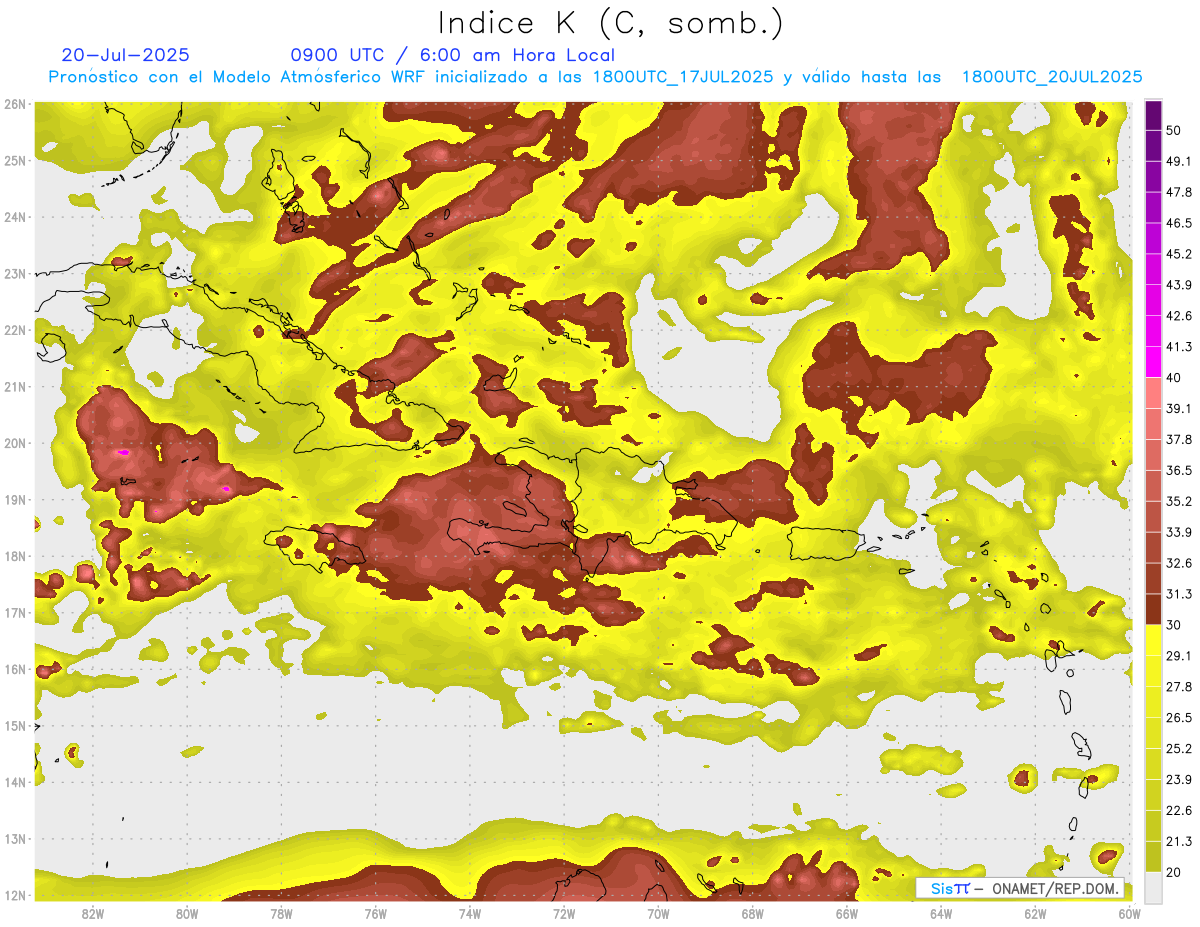1200x927 pixels.
Task: Click the 70W longitude label
Action: [658, 914]
